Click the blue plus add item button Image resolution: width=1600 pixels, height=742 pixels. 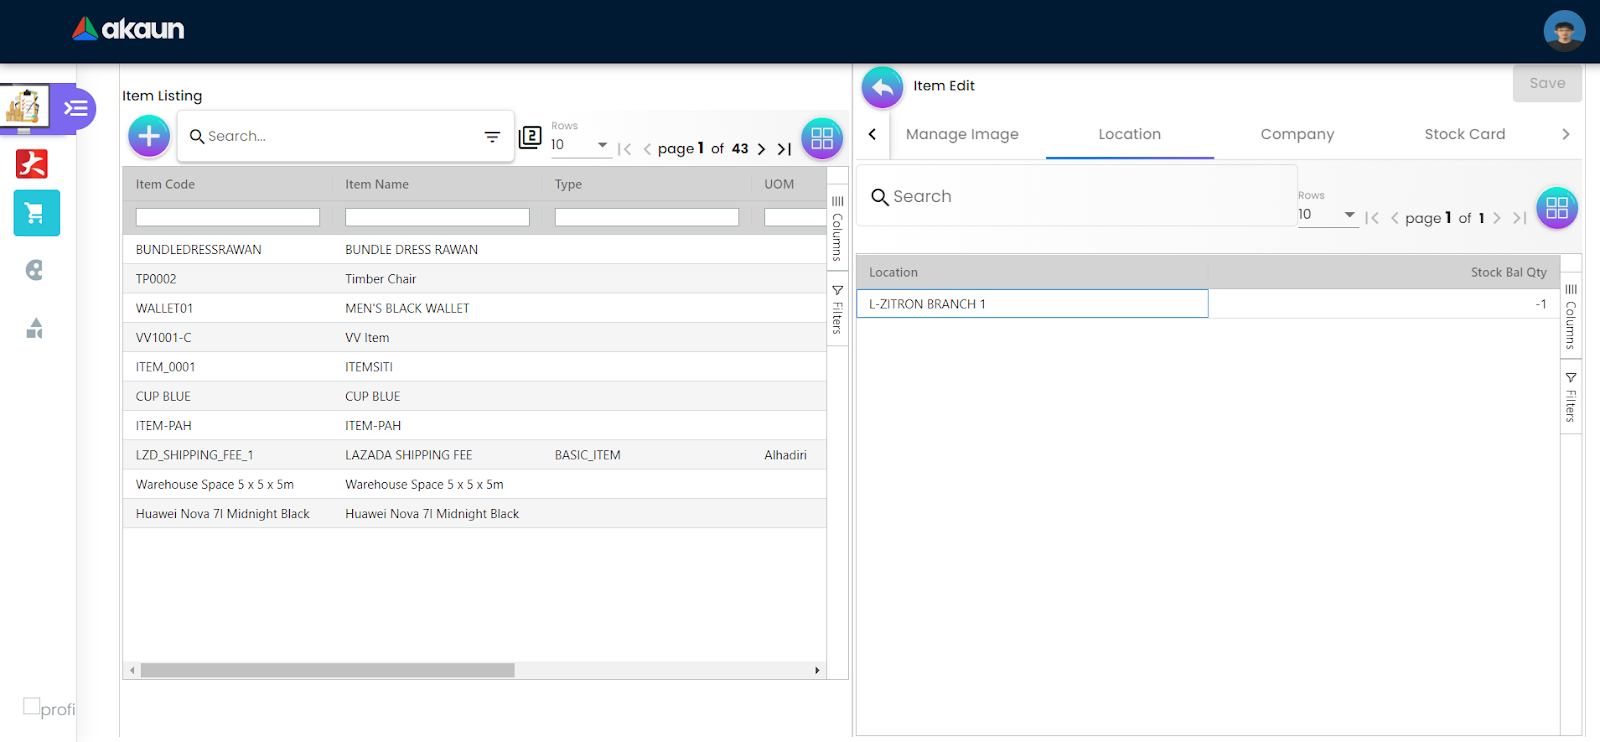[x=149, y=136]
